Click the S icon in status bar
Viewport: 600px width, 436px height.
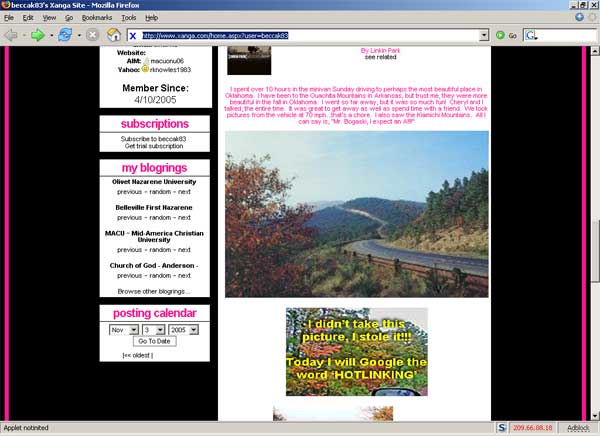[x=501, y=428]
